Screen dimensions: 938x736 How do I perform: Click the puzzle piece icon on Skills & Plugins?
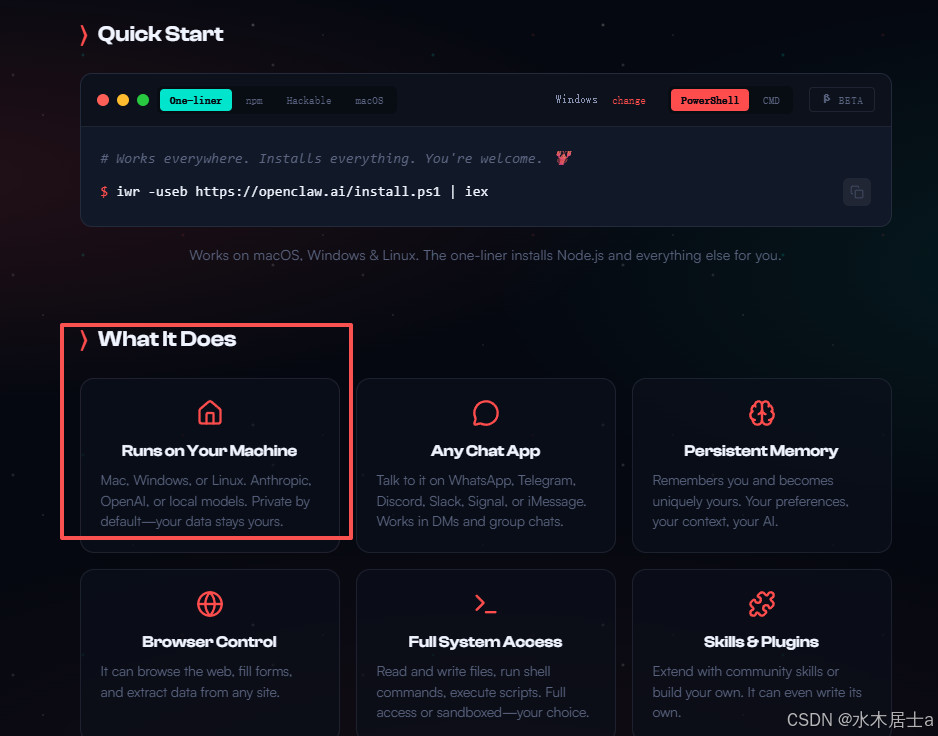point(762,604)
